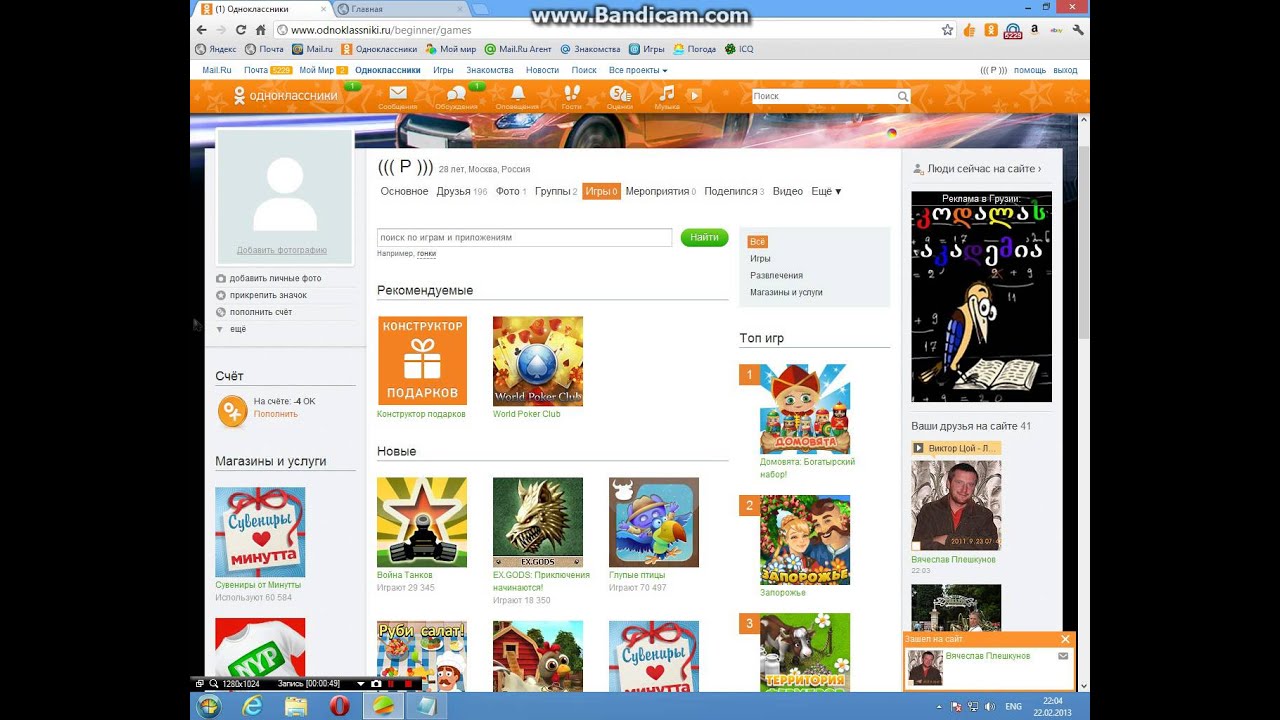Screen dimensions: 1280x720
Task: Open the Друзья profile tab
Action: click(x=461, y=191)
